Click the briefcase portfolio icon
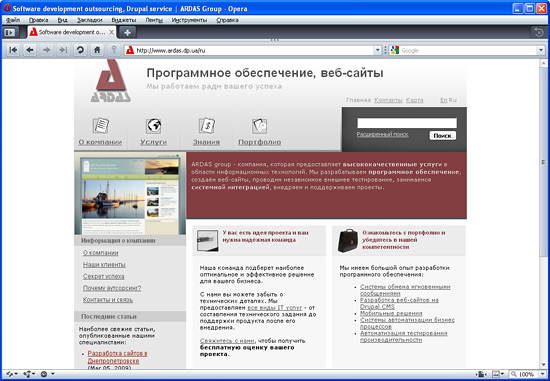The width and height of the screenshot is (550, 381). [x=348, y=240]
